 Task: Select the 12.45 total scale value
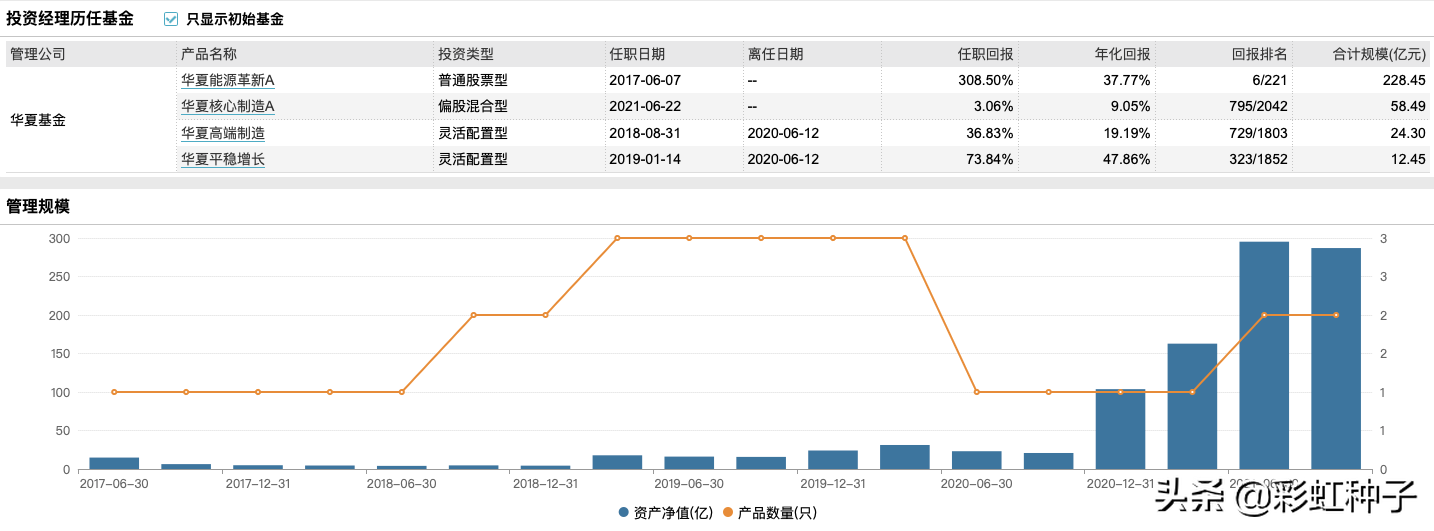point(1407,159)
